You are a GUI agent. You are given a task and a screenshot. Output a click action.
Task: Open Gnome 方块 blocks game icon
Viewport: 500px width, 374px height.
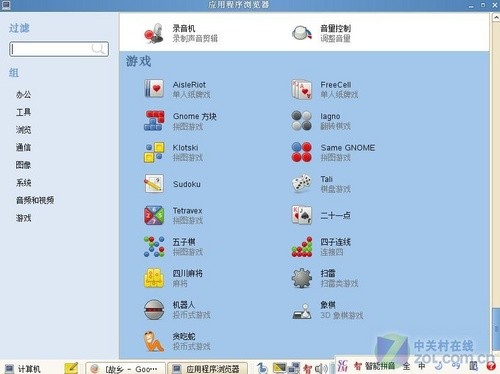[154, 120]
